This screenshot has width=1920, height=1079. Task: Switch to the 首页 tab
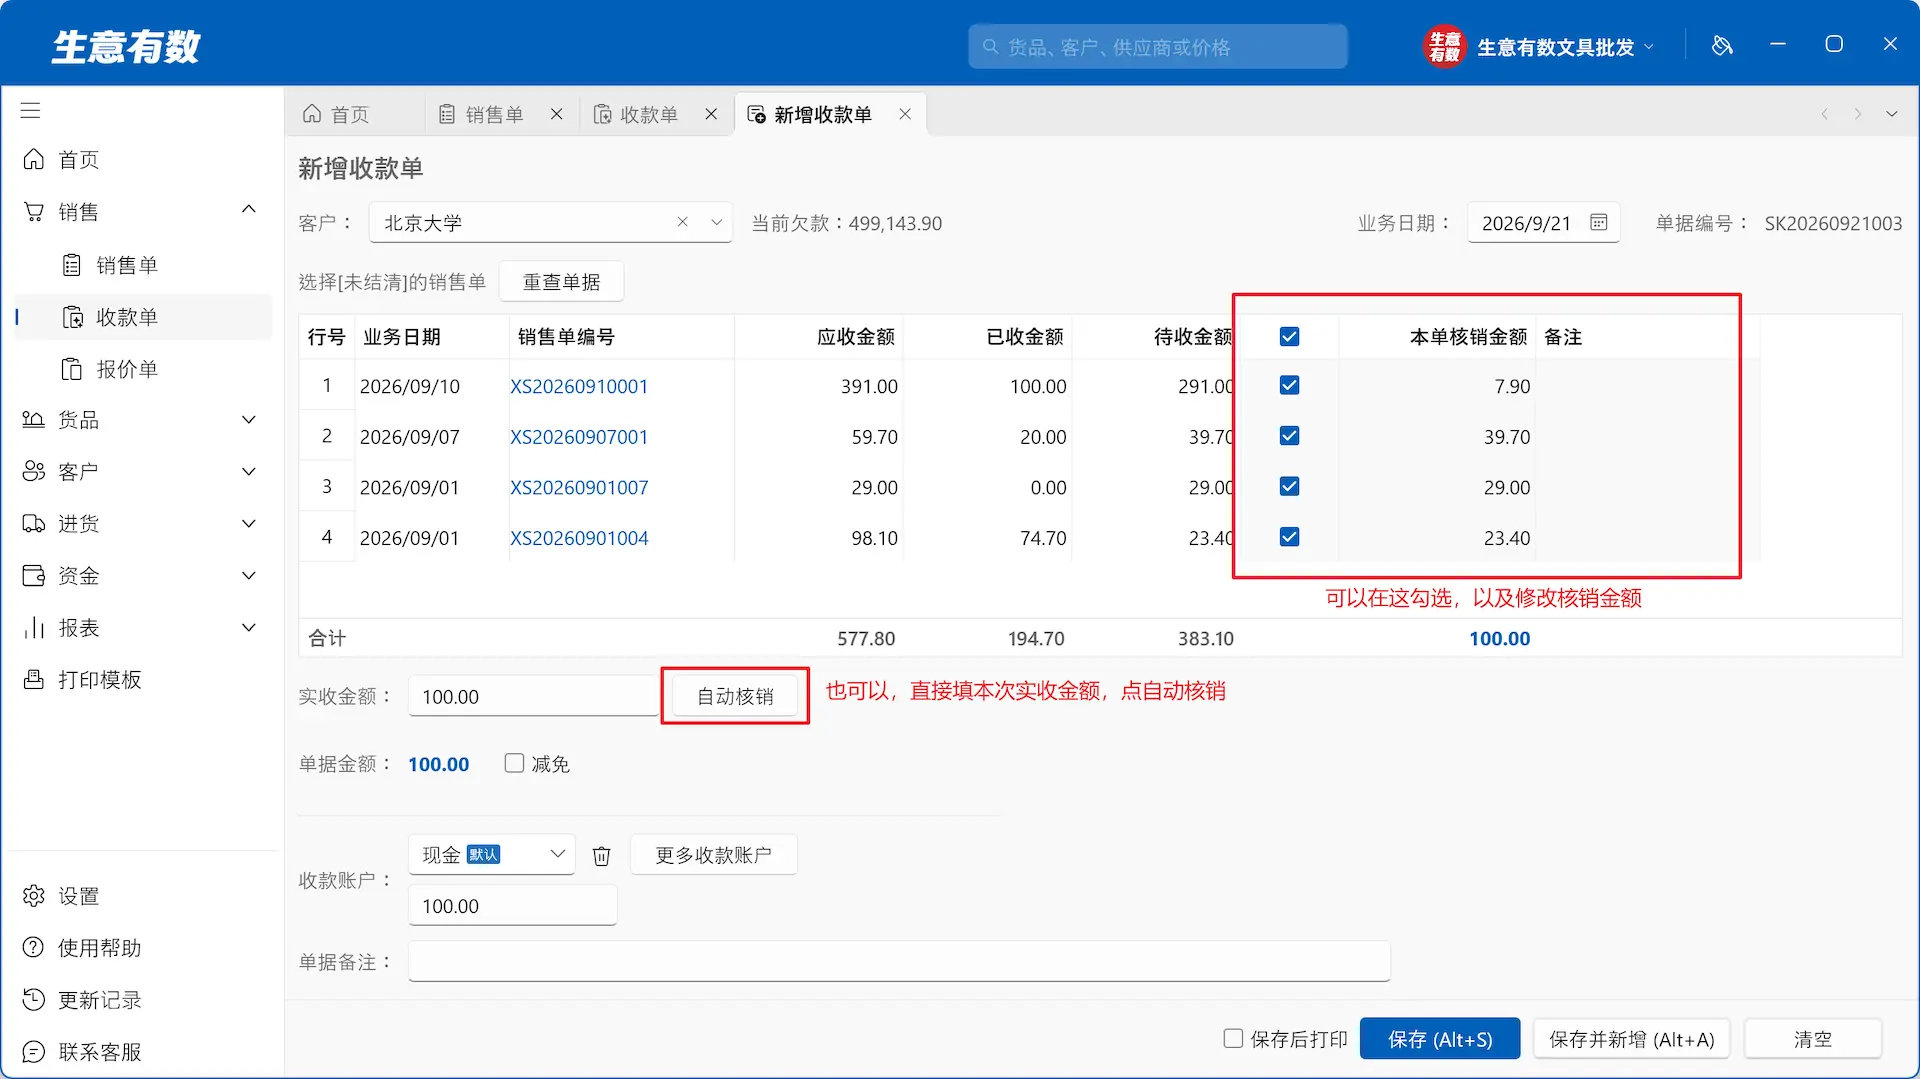tap(336, 114)
